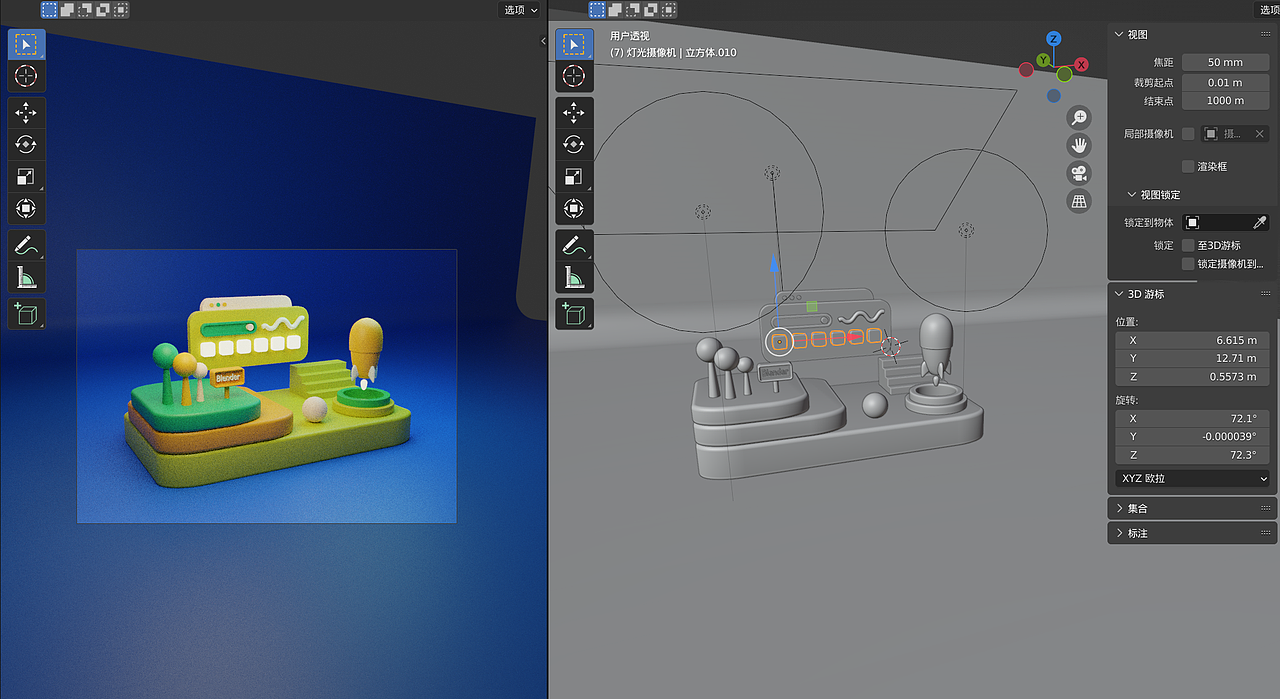The image size is (1280, 699).
Task: Click the Z axis on navigation gizmo
Action: point(1053,39)
